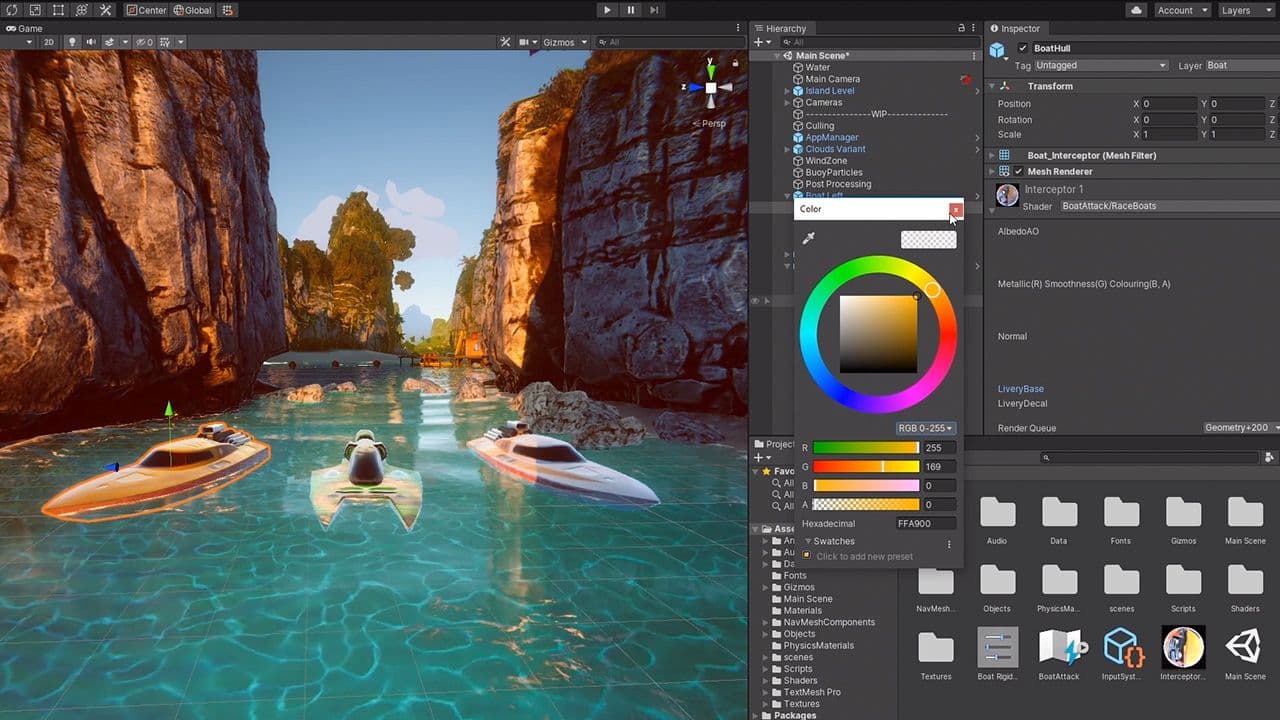This screenshot has width=1280, height=720.
Task: Select the Rotate tool in top toolbar
Action: point(12,10)
